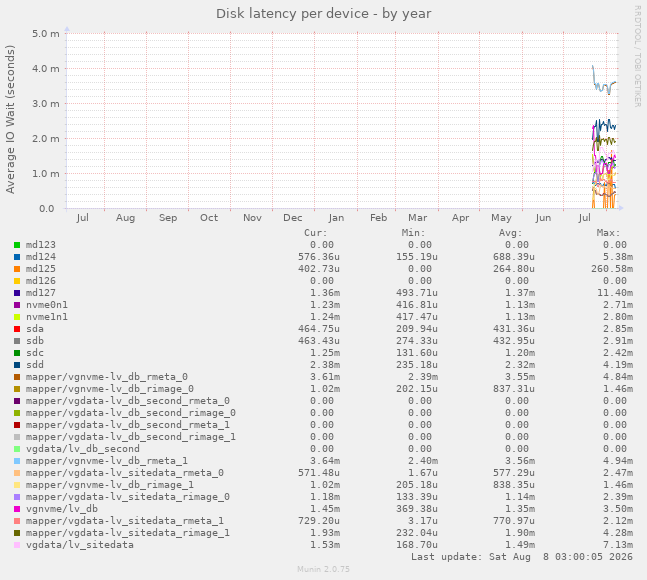Click md127 max value 11.40m

pyautogui.click(x=615, y=292)
